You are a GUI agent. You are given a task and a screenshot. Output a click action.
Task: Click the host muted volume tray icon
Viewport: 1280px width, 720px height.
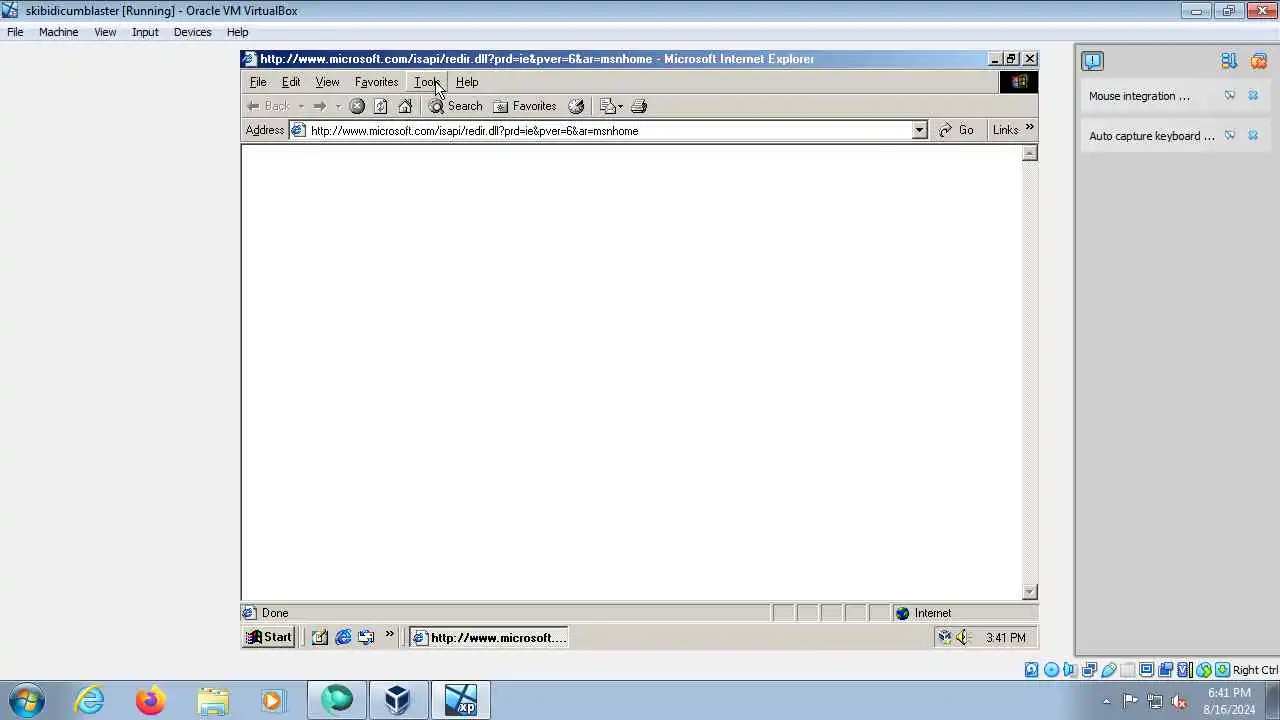pos(1180,701)
